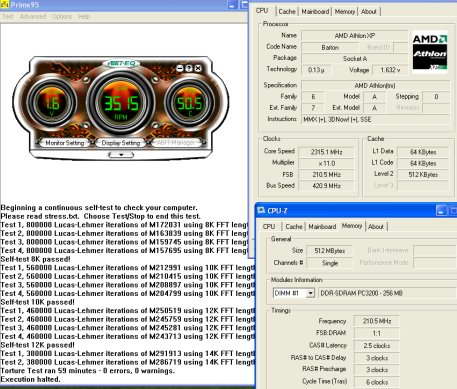Open About tab in lower CPU-Z

376,227
